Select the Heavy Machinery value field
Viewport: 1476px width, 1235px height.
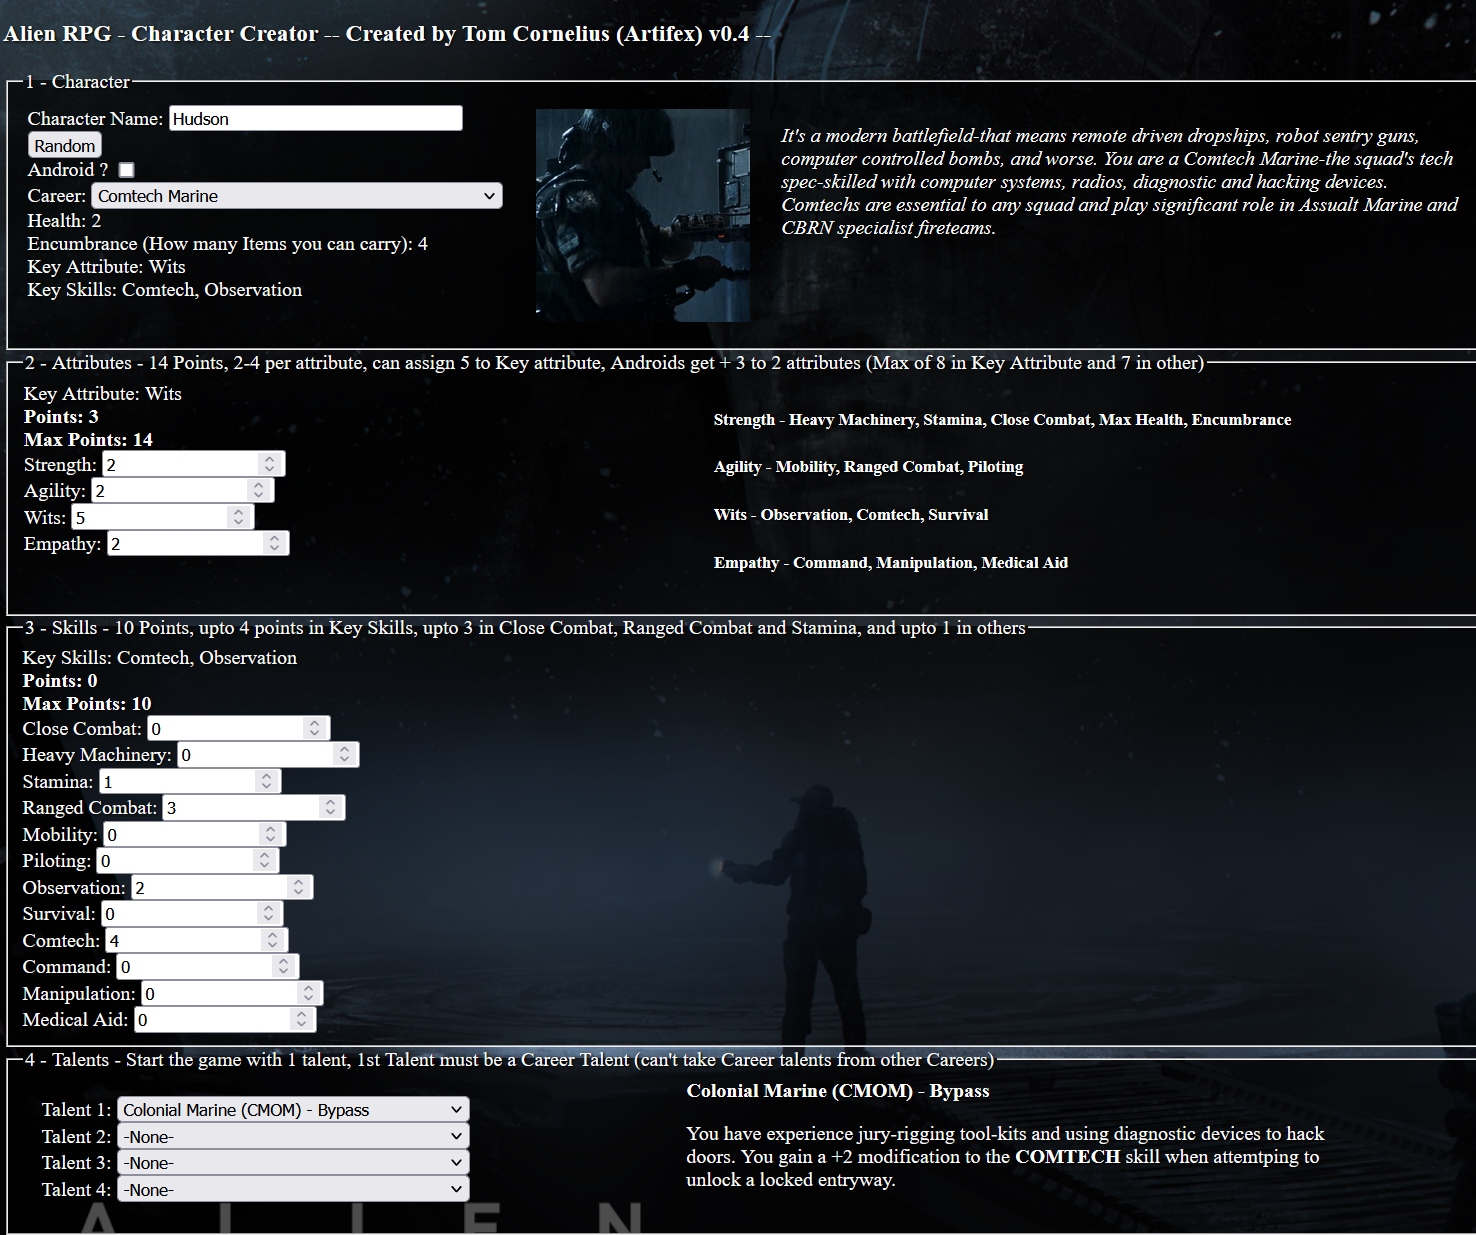(260, 754)
